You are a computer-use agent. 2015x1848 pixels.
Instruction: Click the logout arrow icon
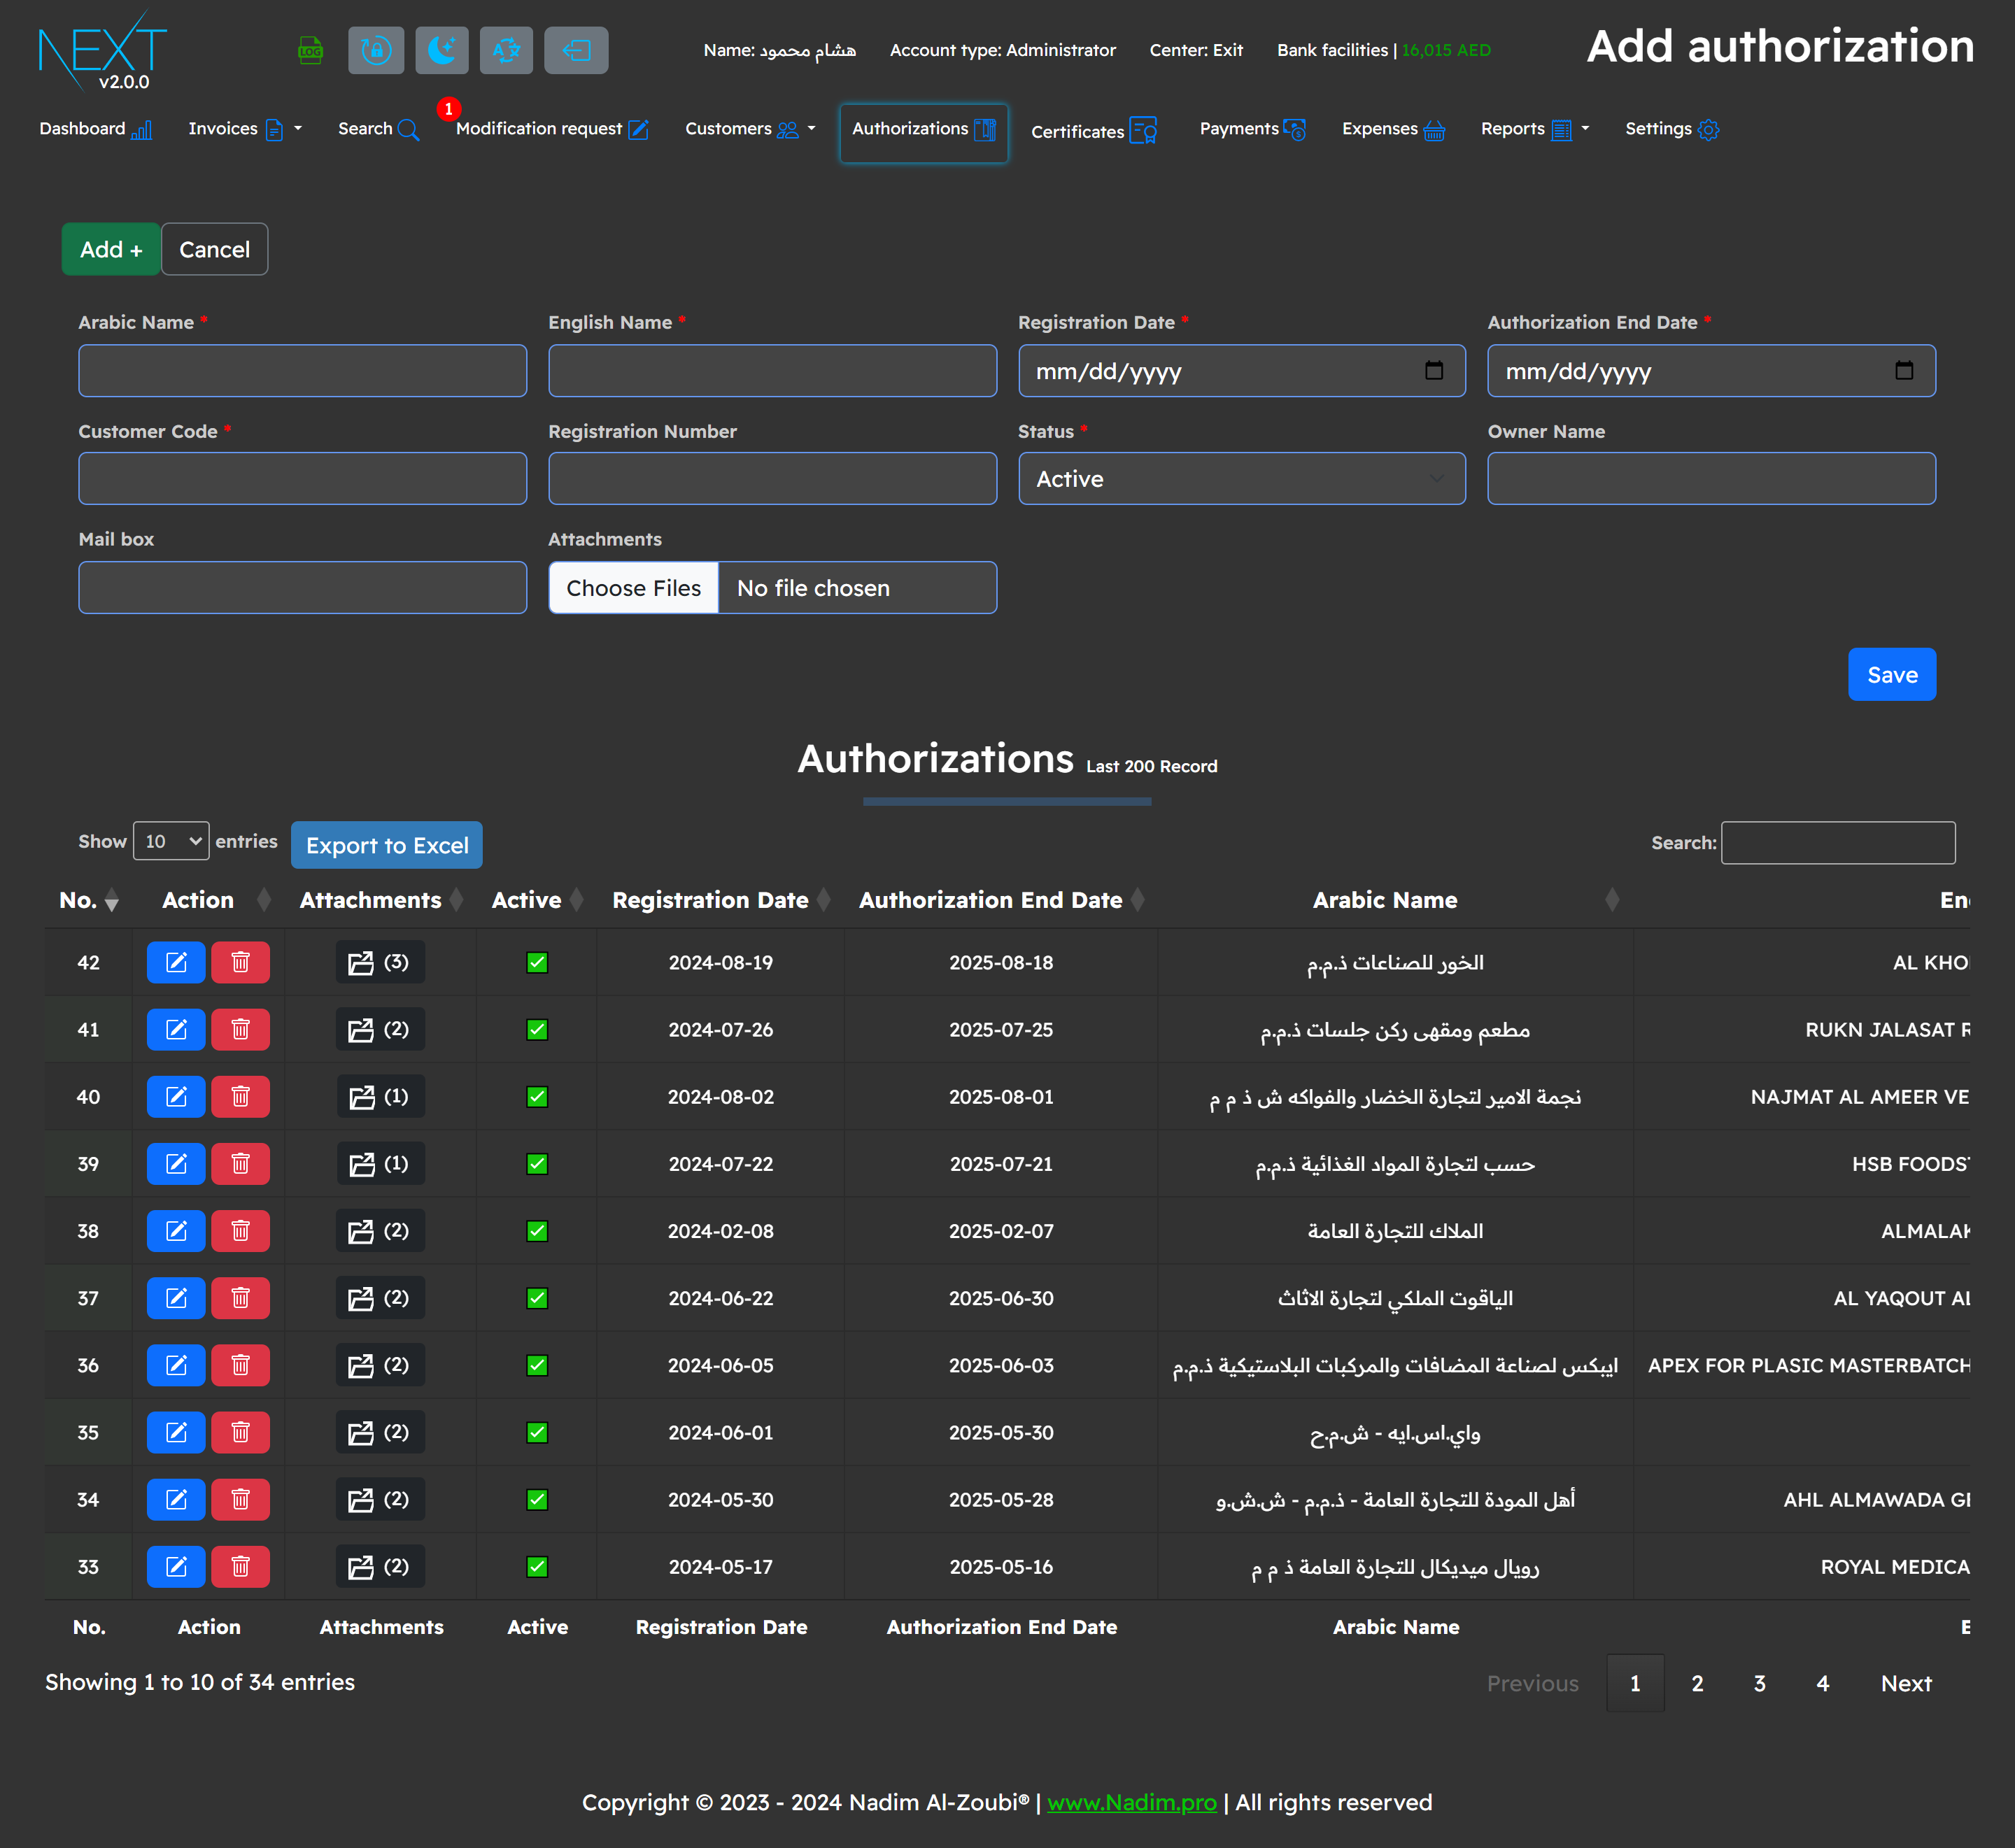[576, 50]
